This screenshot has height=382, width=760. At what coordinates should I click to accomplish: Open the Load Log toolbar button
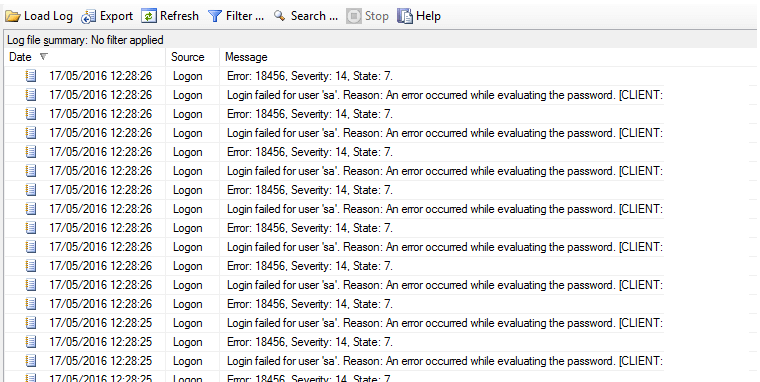point(39,16)
